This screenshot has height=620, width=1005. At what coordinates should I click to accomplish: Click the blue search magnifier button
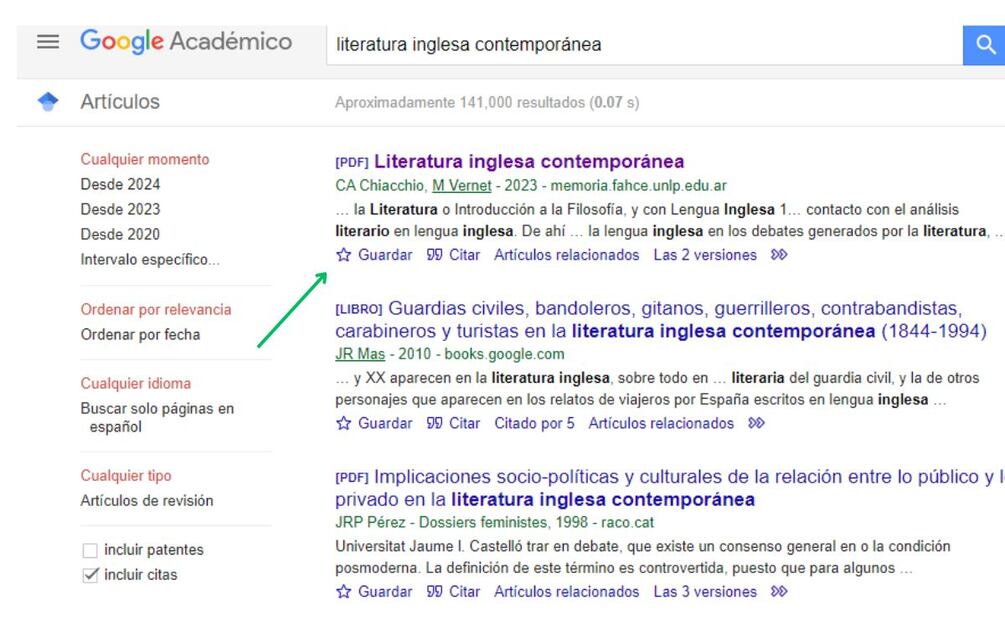click(985, 44)
